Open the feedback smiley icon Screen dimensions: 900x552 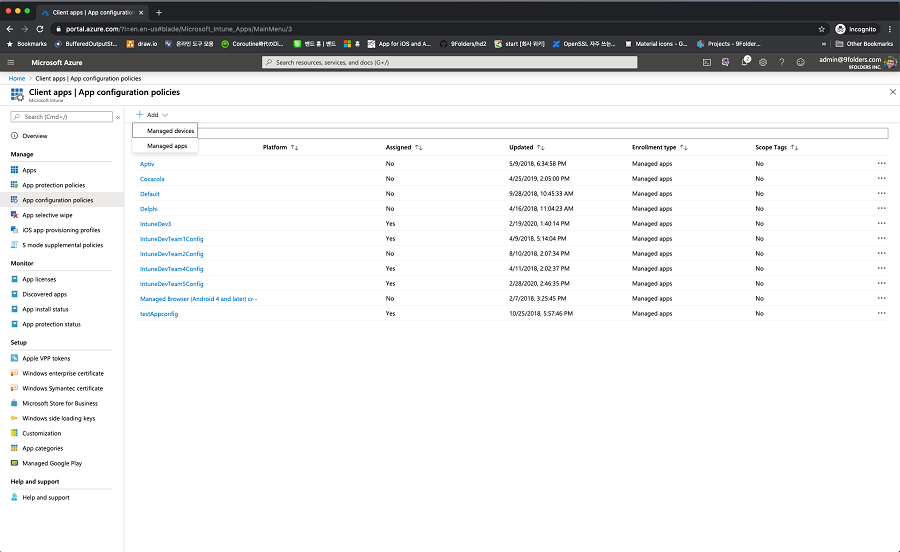(800, 63)
